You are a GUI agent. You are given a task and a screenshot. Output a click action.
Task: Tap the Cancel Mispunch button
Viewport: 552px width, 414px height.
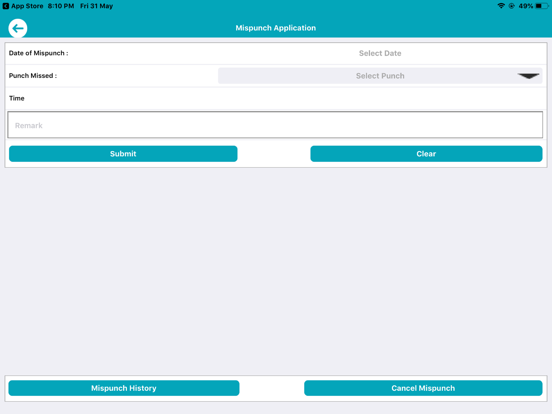pos(423,388)
